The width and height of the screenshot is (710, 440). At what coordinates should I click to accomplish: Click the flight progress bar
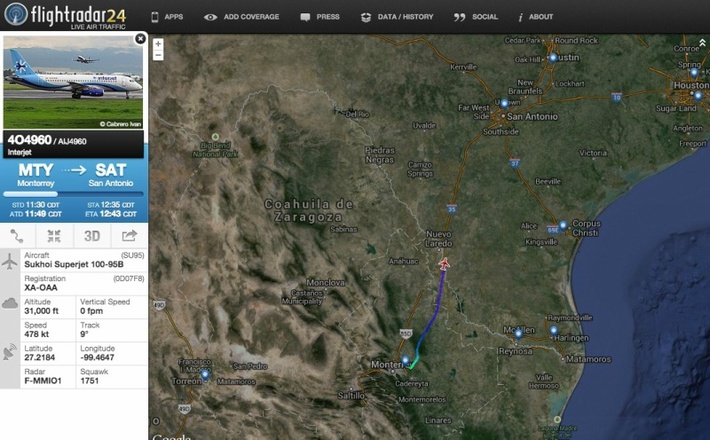click(x=73, y=194)
